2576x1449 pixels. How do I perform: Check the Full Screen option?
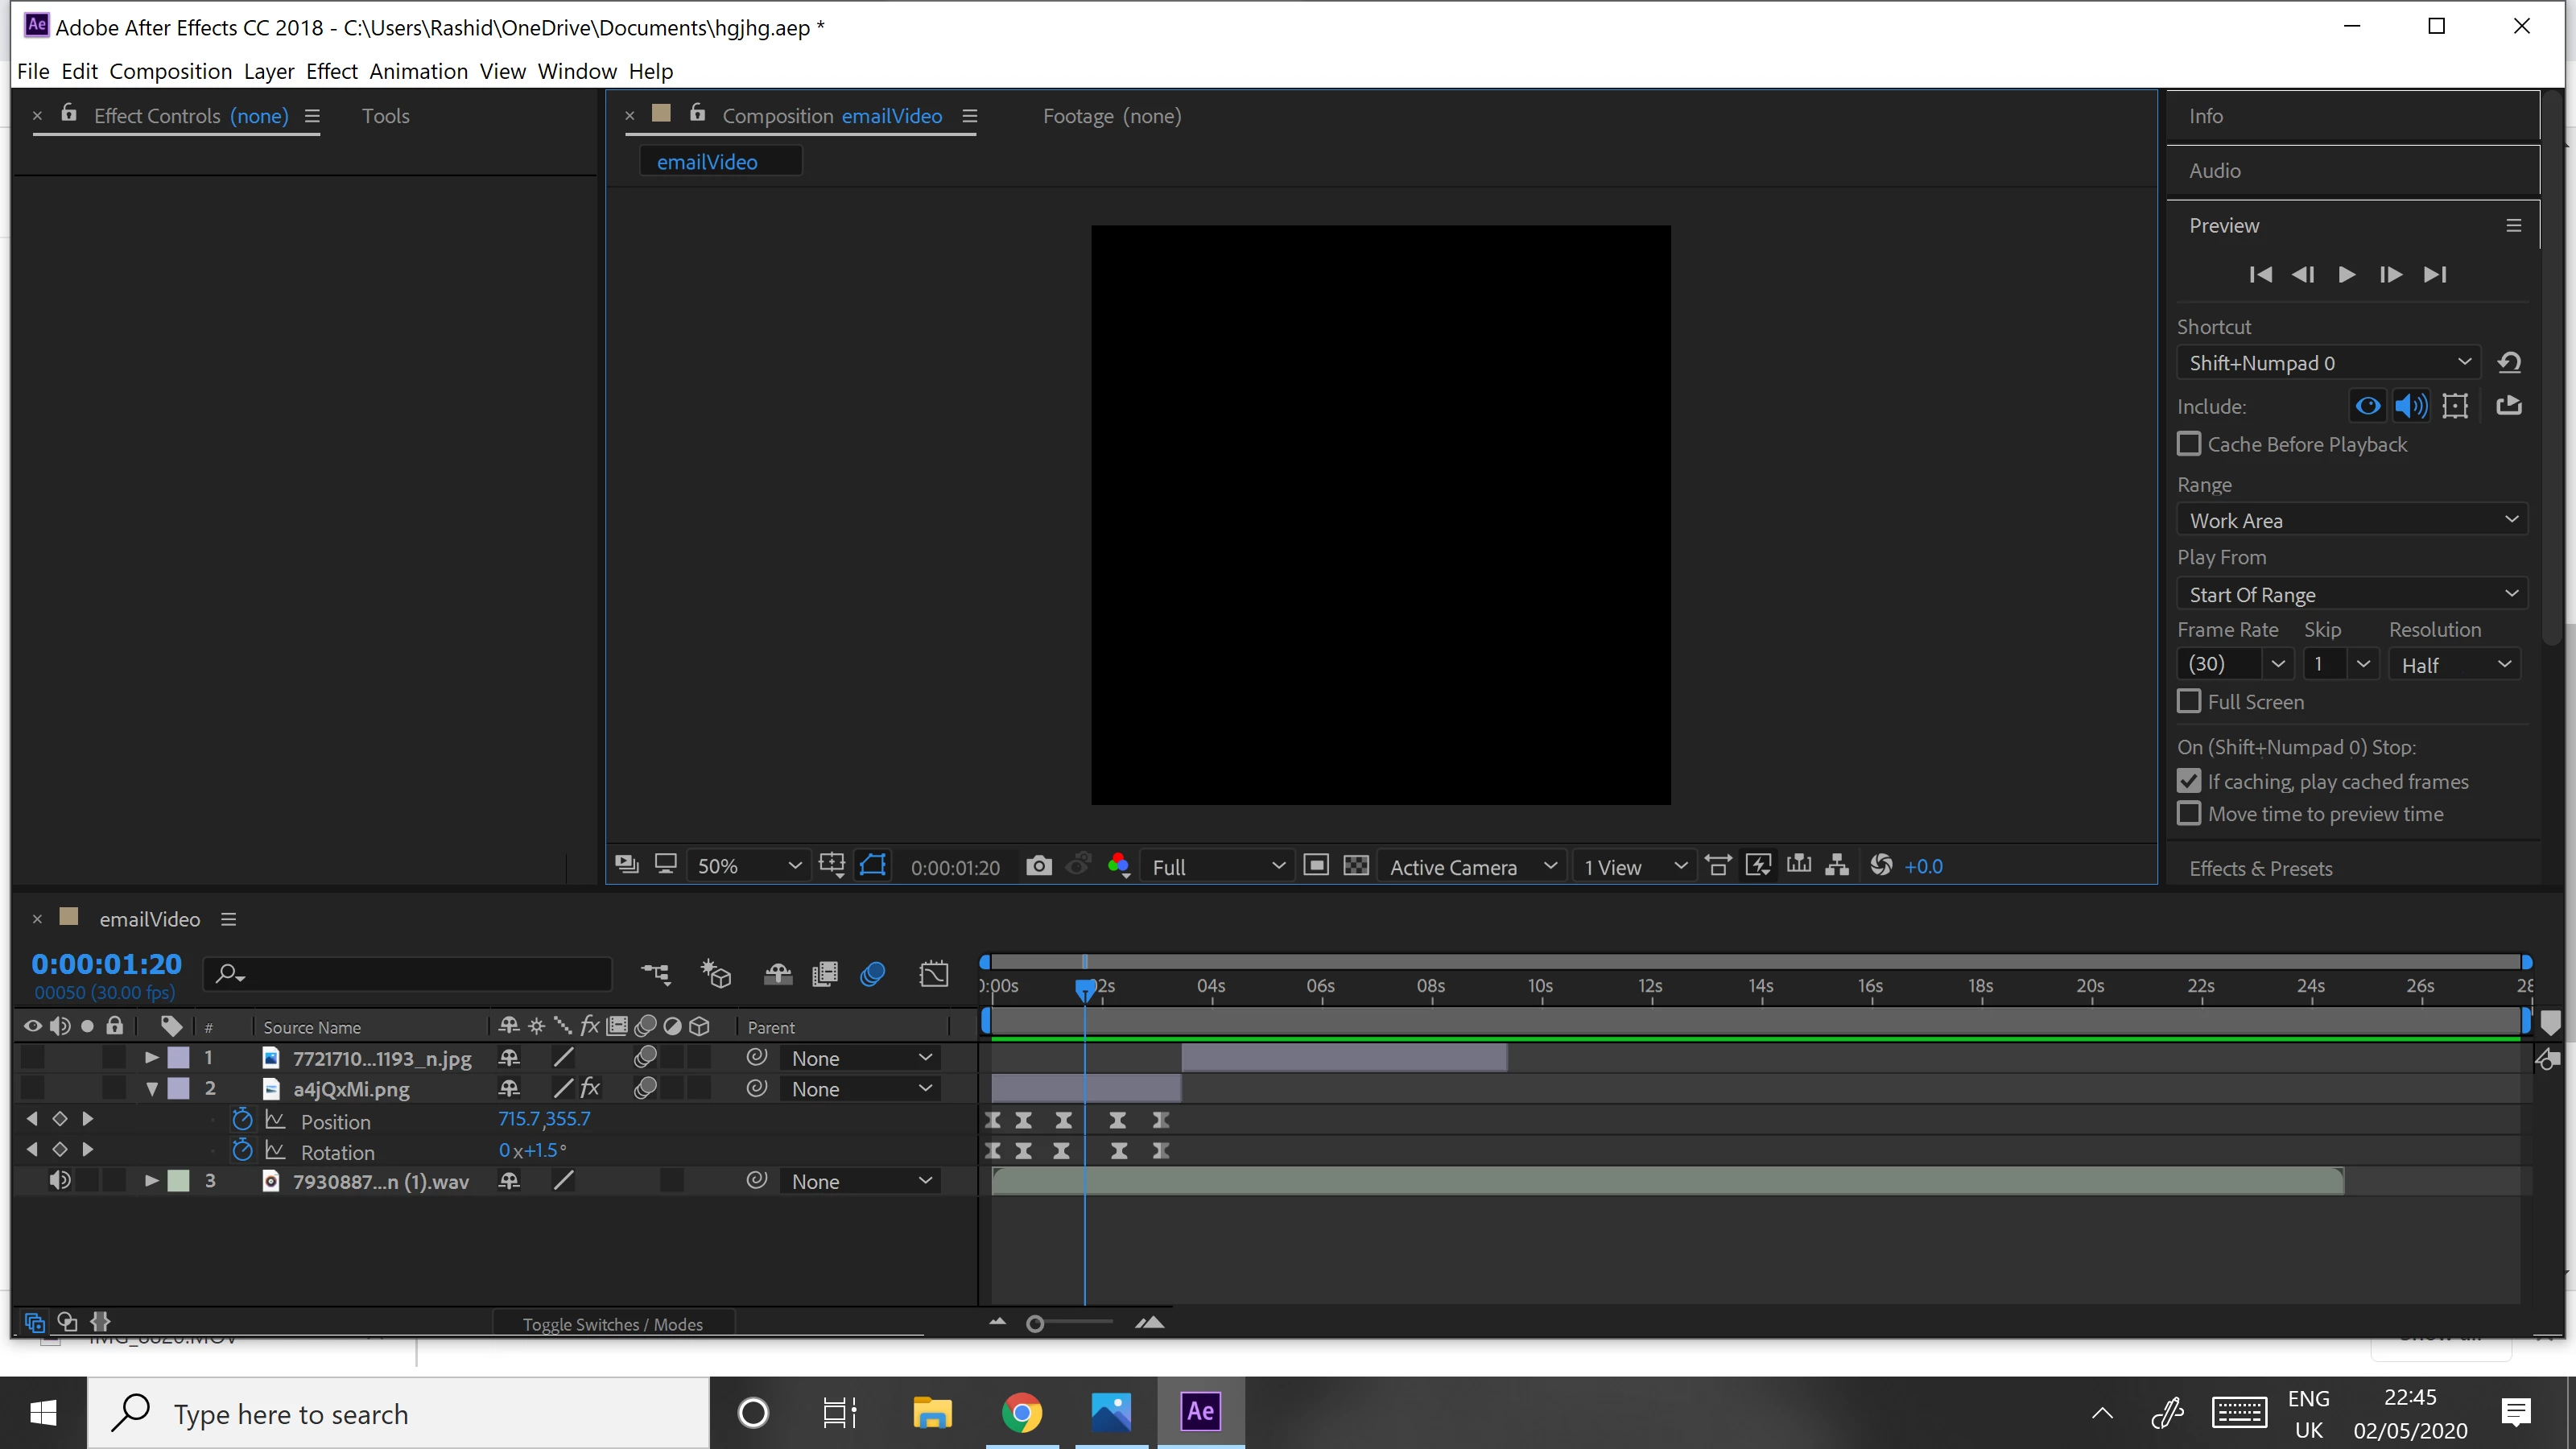2189,701
